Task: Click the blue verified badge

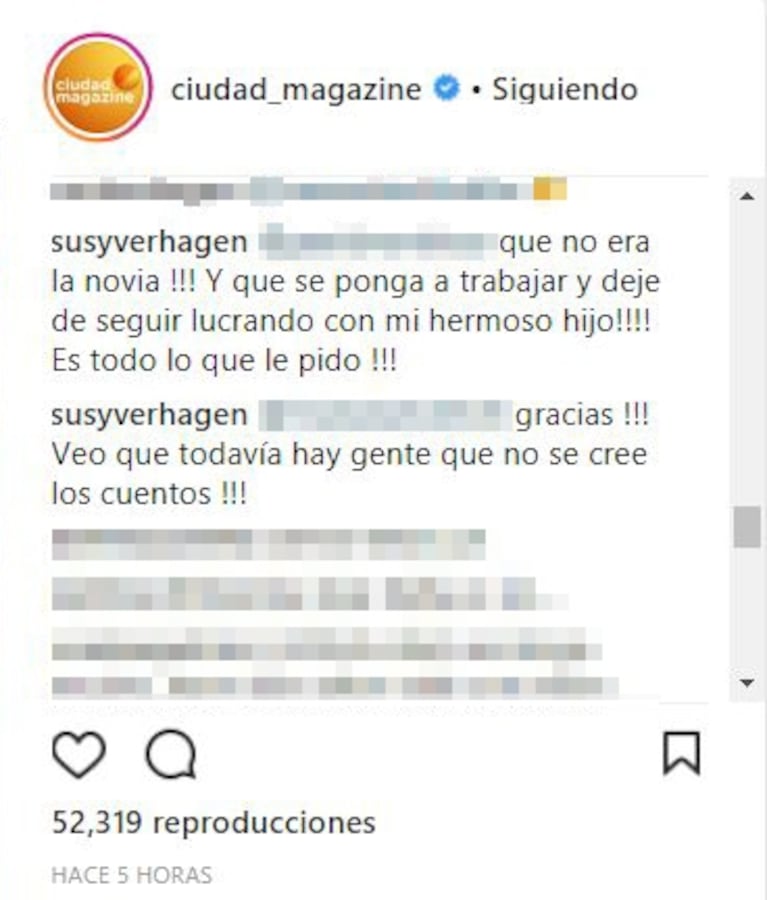Action: [447, 88]
